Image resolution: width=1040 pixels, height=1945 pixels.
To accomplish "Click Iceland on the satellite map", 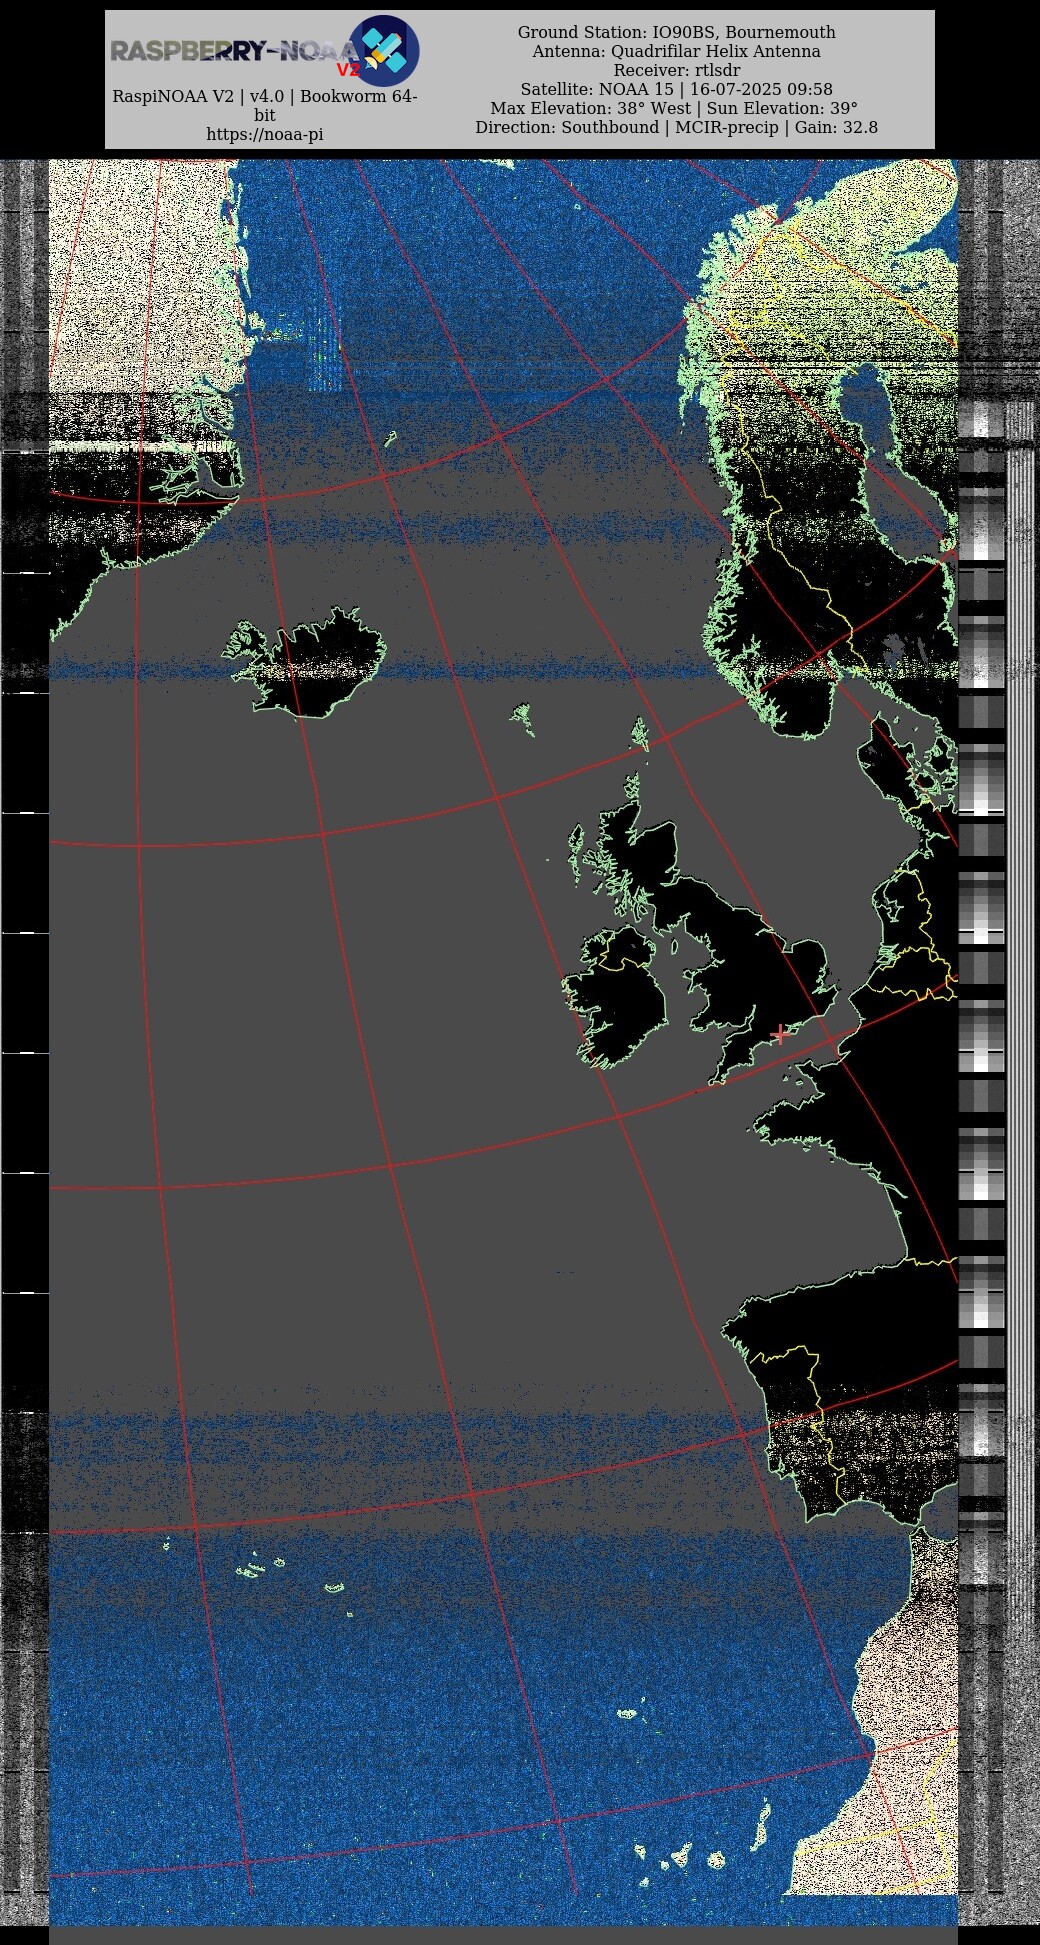I will tap(305, 662).
